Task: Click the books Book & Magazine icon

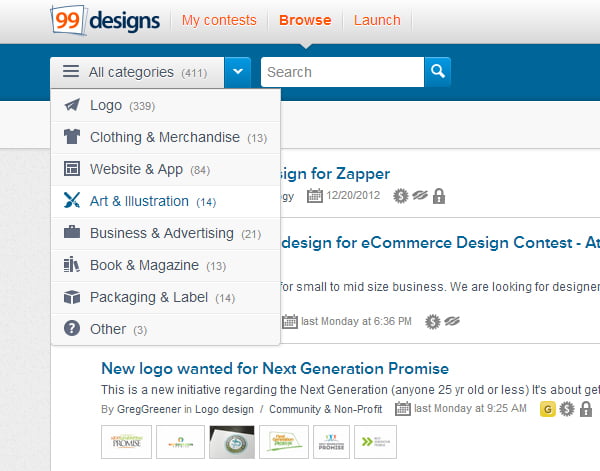Action: point(72,264)
